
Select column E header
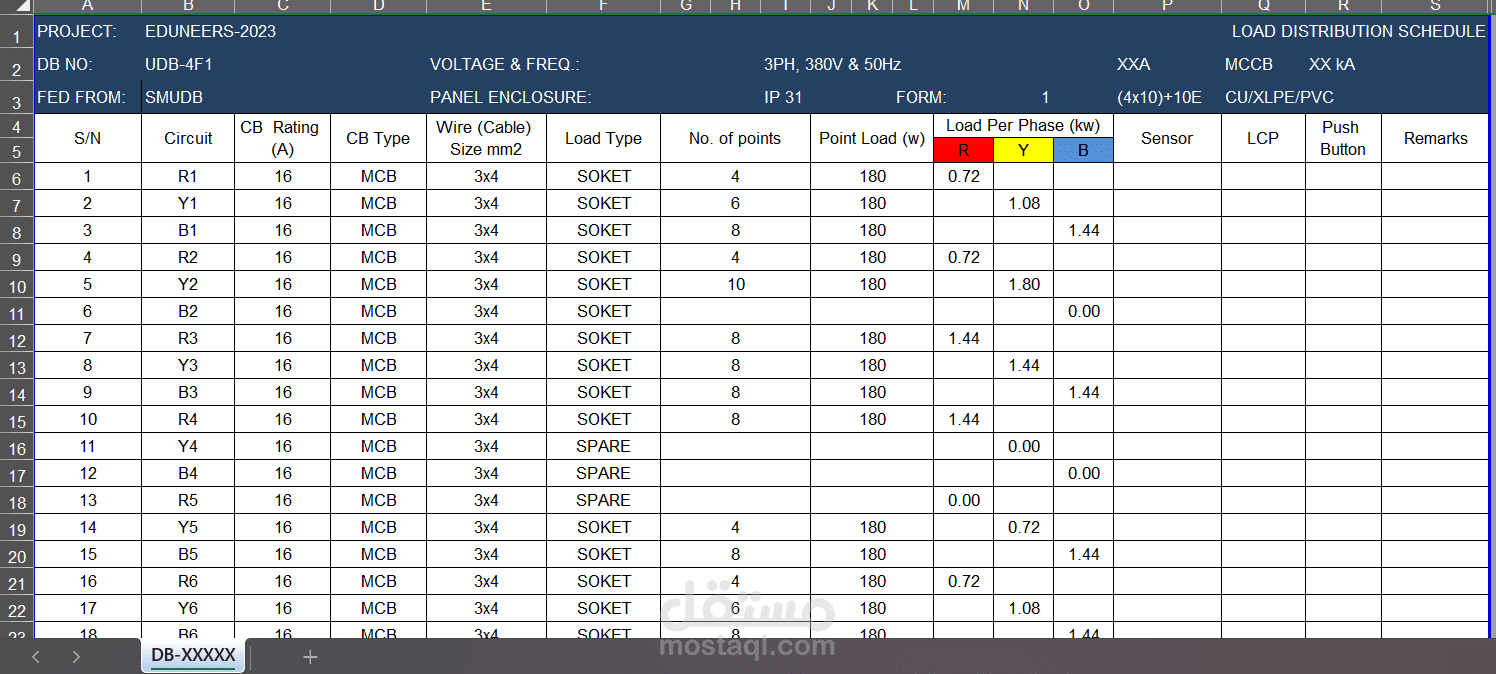486,6
